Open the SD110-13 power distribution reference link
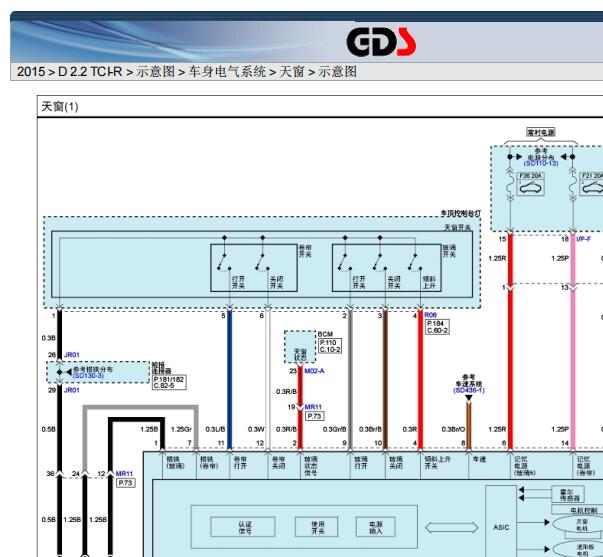603x557 pixels. [541, 163]
